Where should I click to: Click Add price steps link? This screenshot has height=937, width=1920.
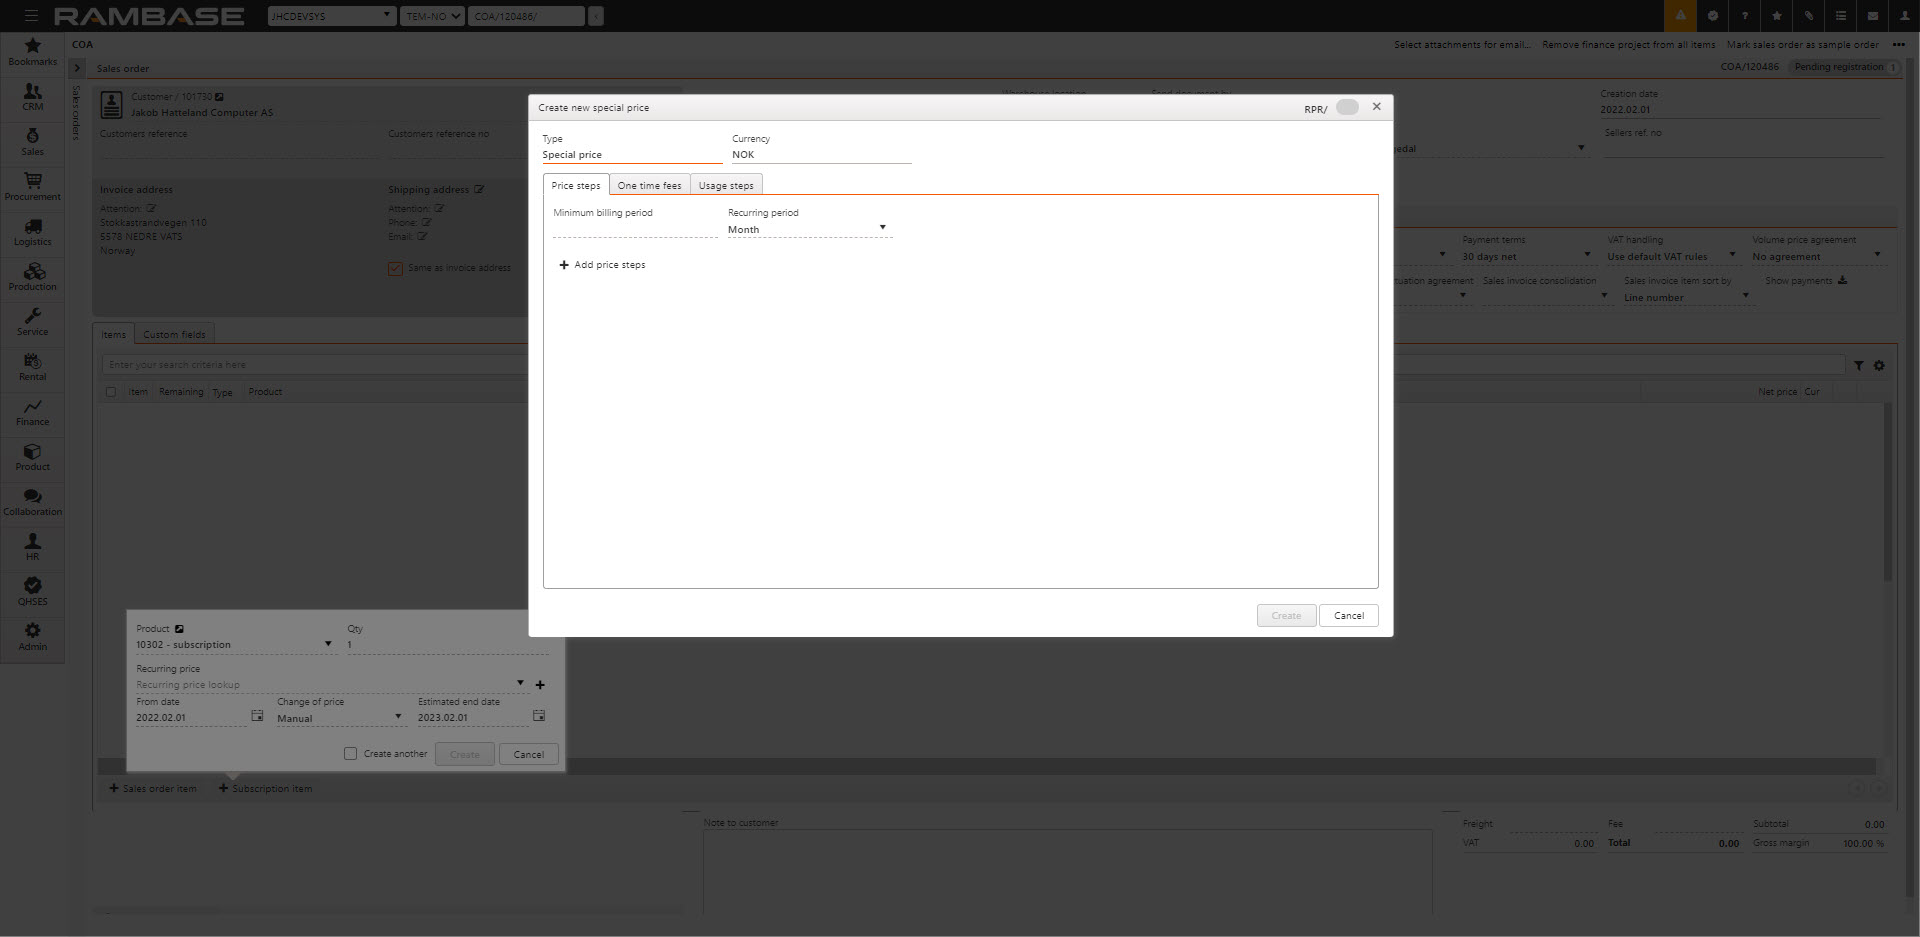click(602, 265)
